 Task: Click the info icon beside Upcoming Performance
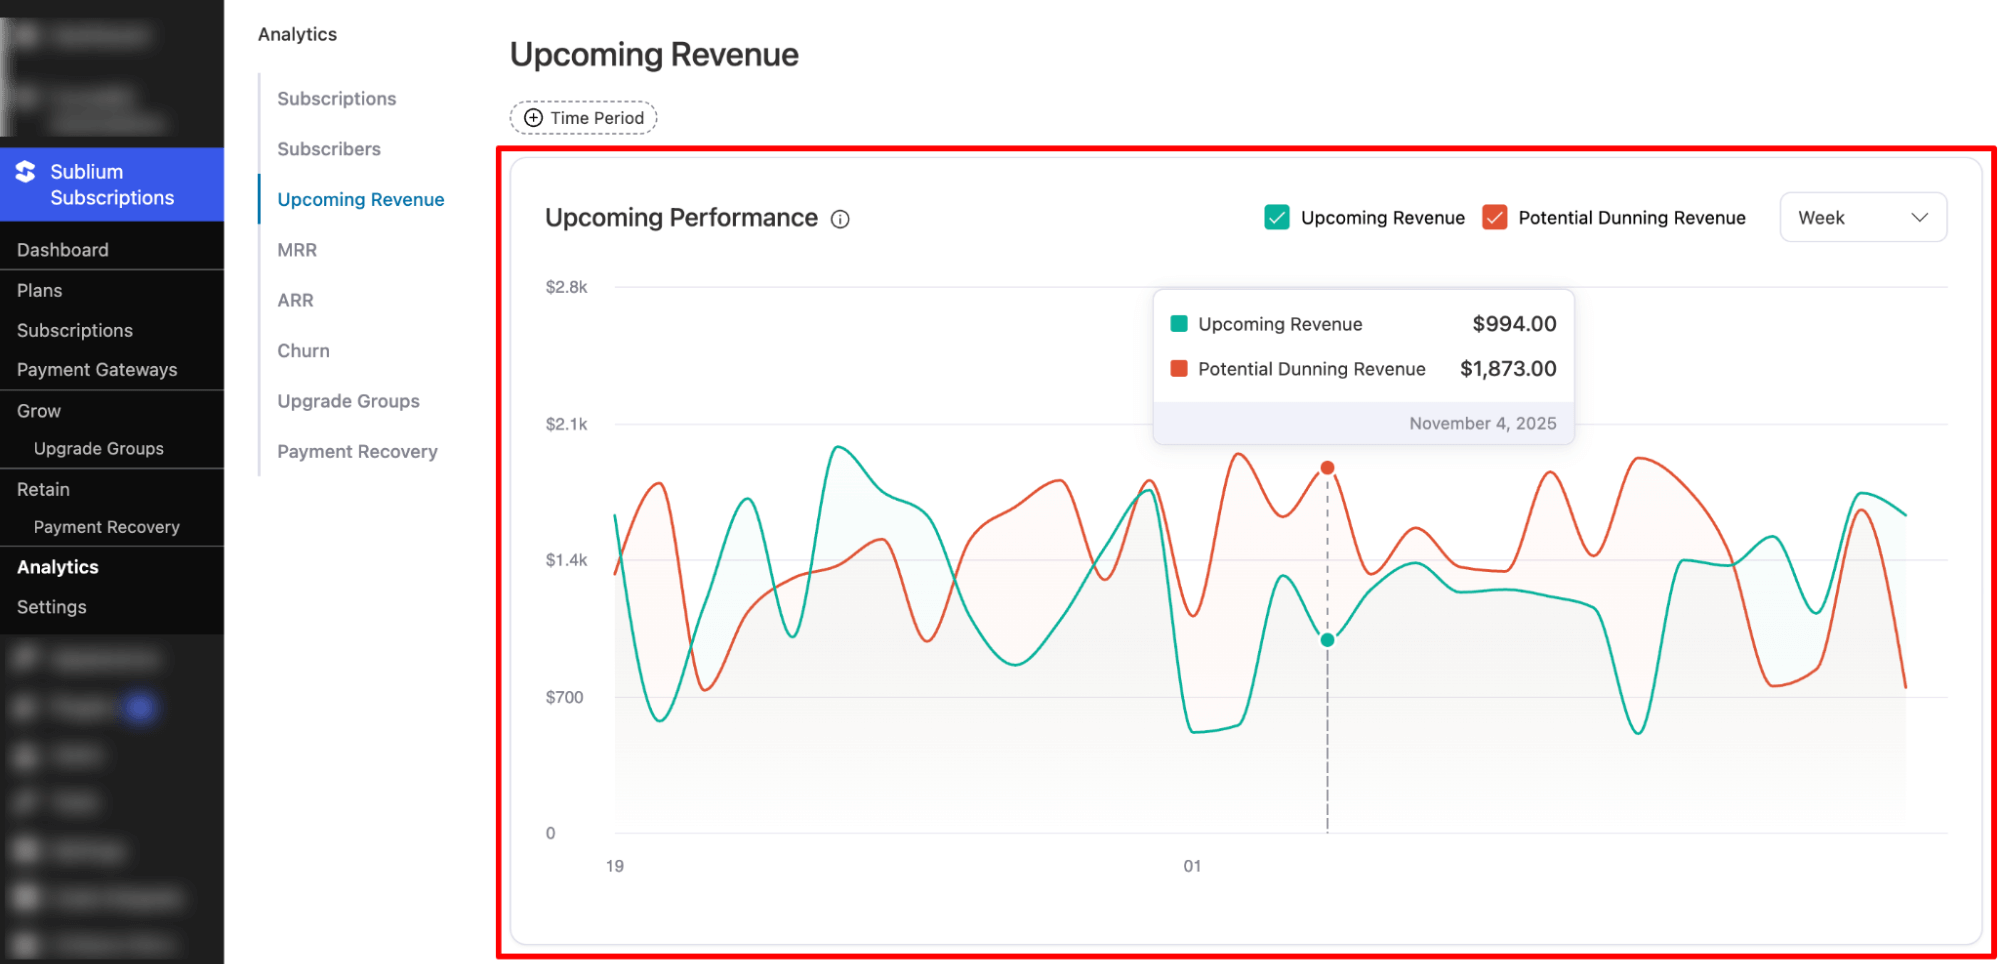point(840,218)
